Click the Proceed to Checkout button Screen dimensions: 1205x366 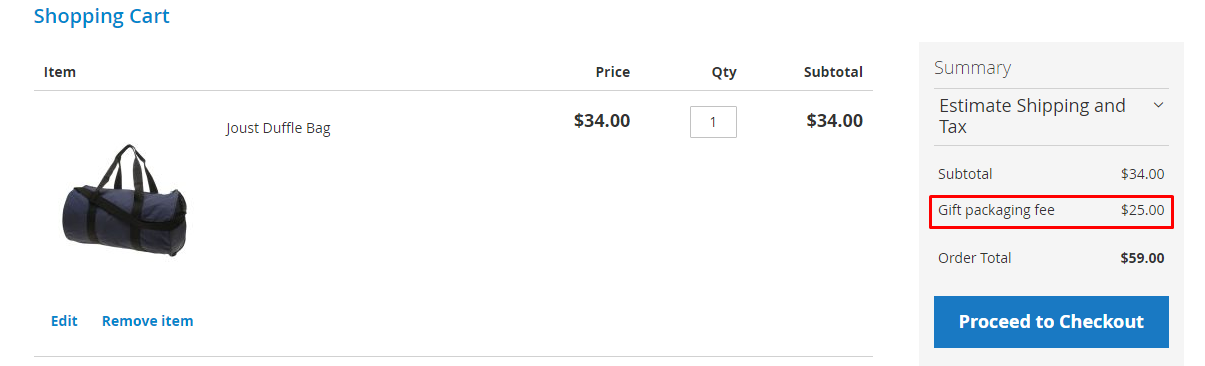1051,322
